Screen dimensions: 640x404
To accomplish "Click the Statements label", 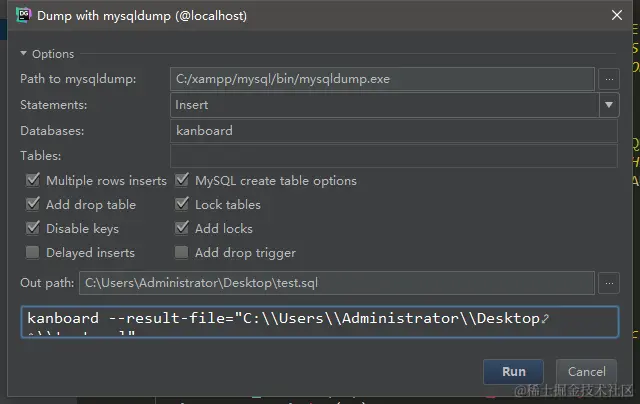I will point(53,105).
